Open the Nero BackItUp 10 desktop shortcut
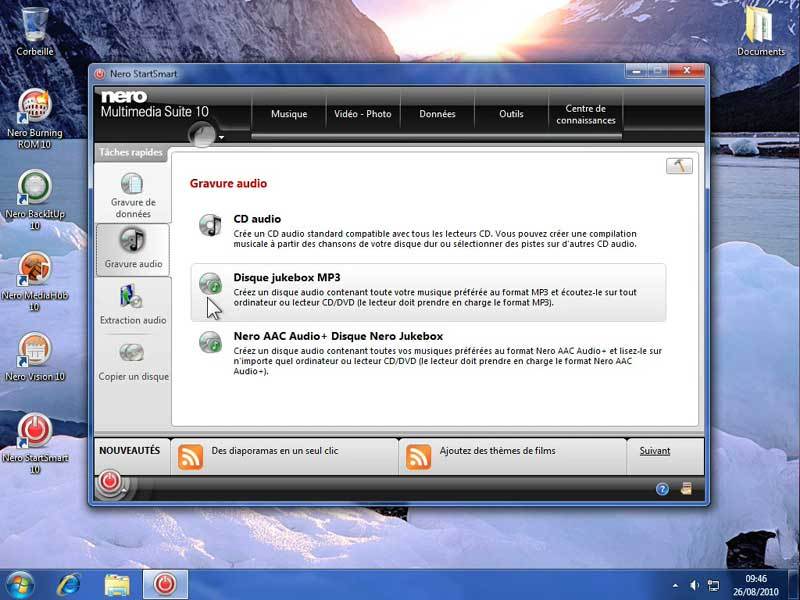Image resolution: width=800 pixels, height=600 pixels. 35,200
